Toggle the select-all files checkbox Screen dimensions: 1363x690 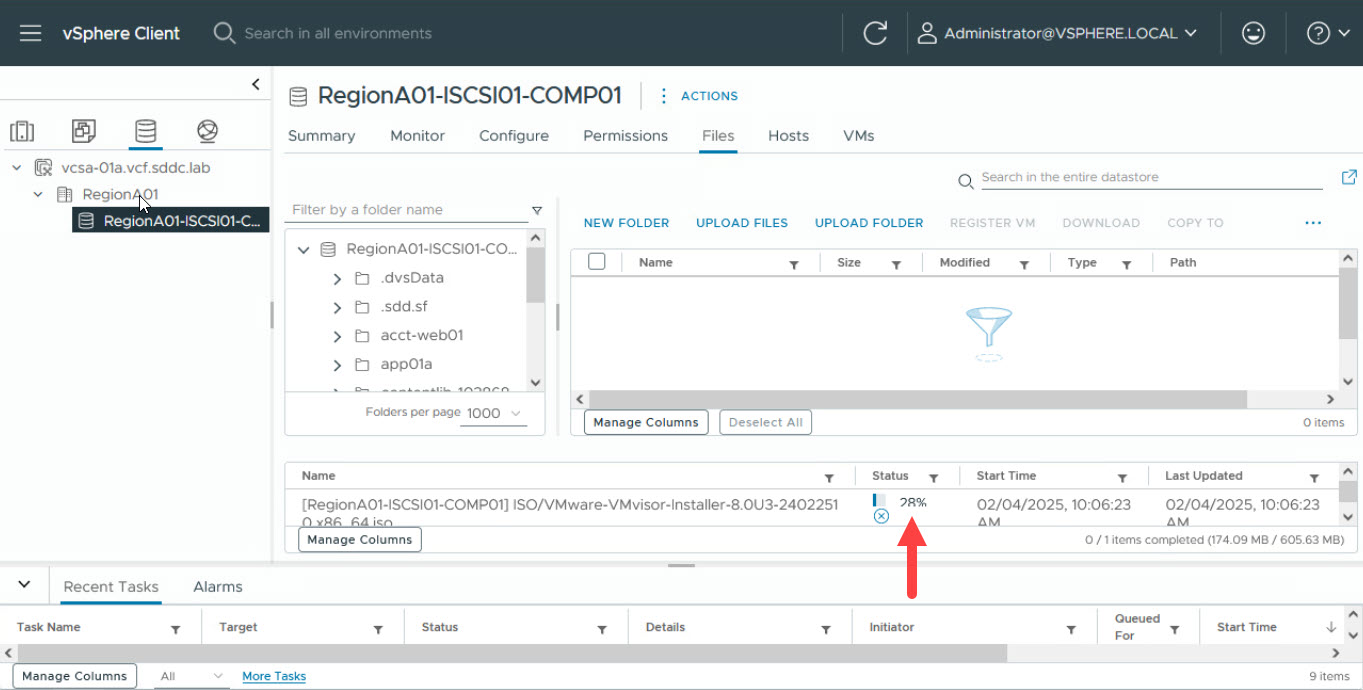tap(597, 262)
